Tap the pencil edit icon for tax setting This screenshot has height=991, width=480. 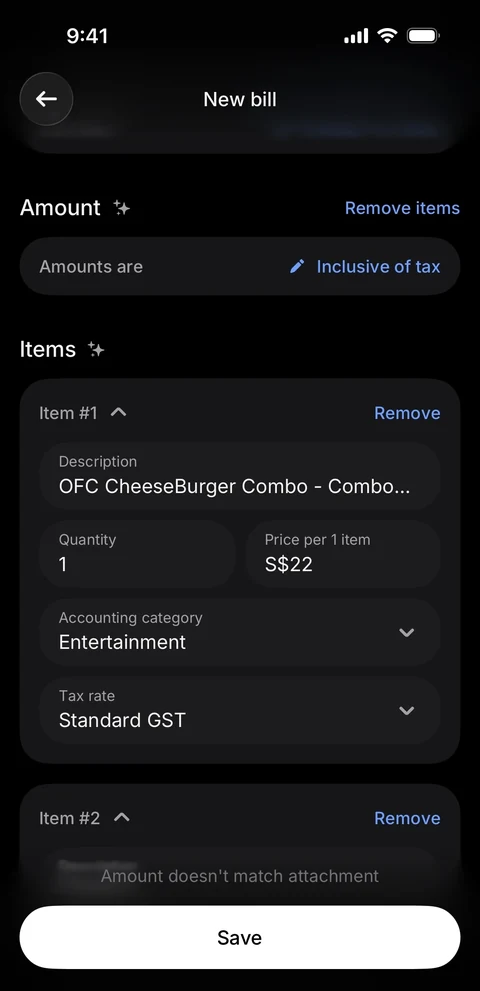point(297,267)
